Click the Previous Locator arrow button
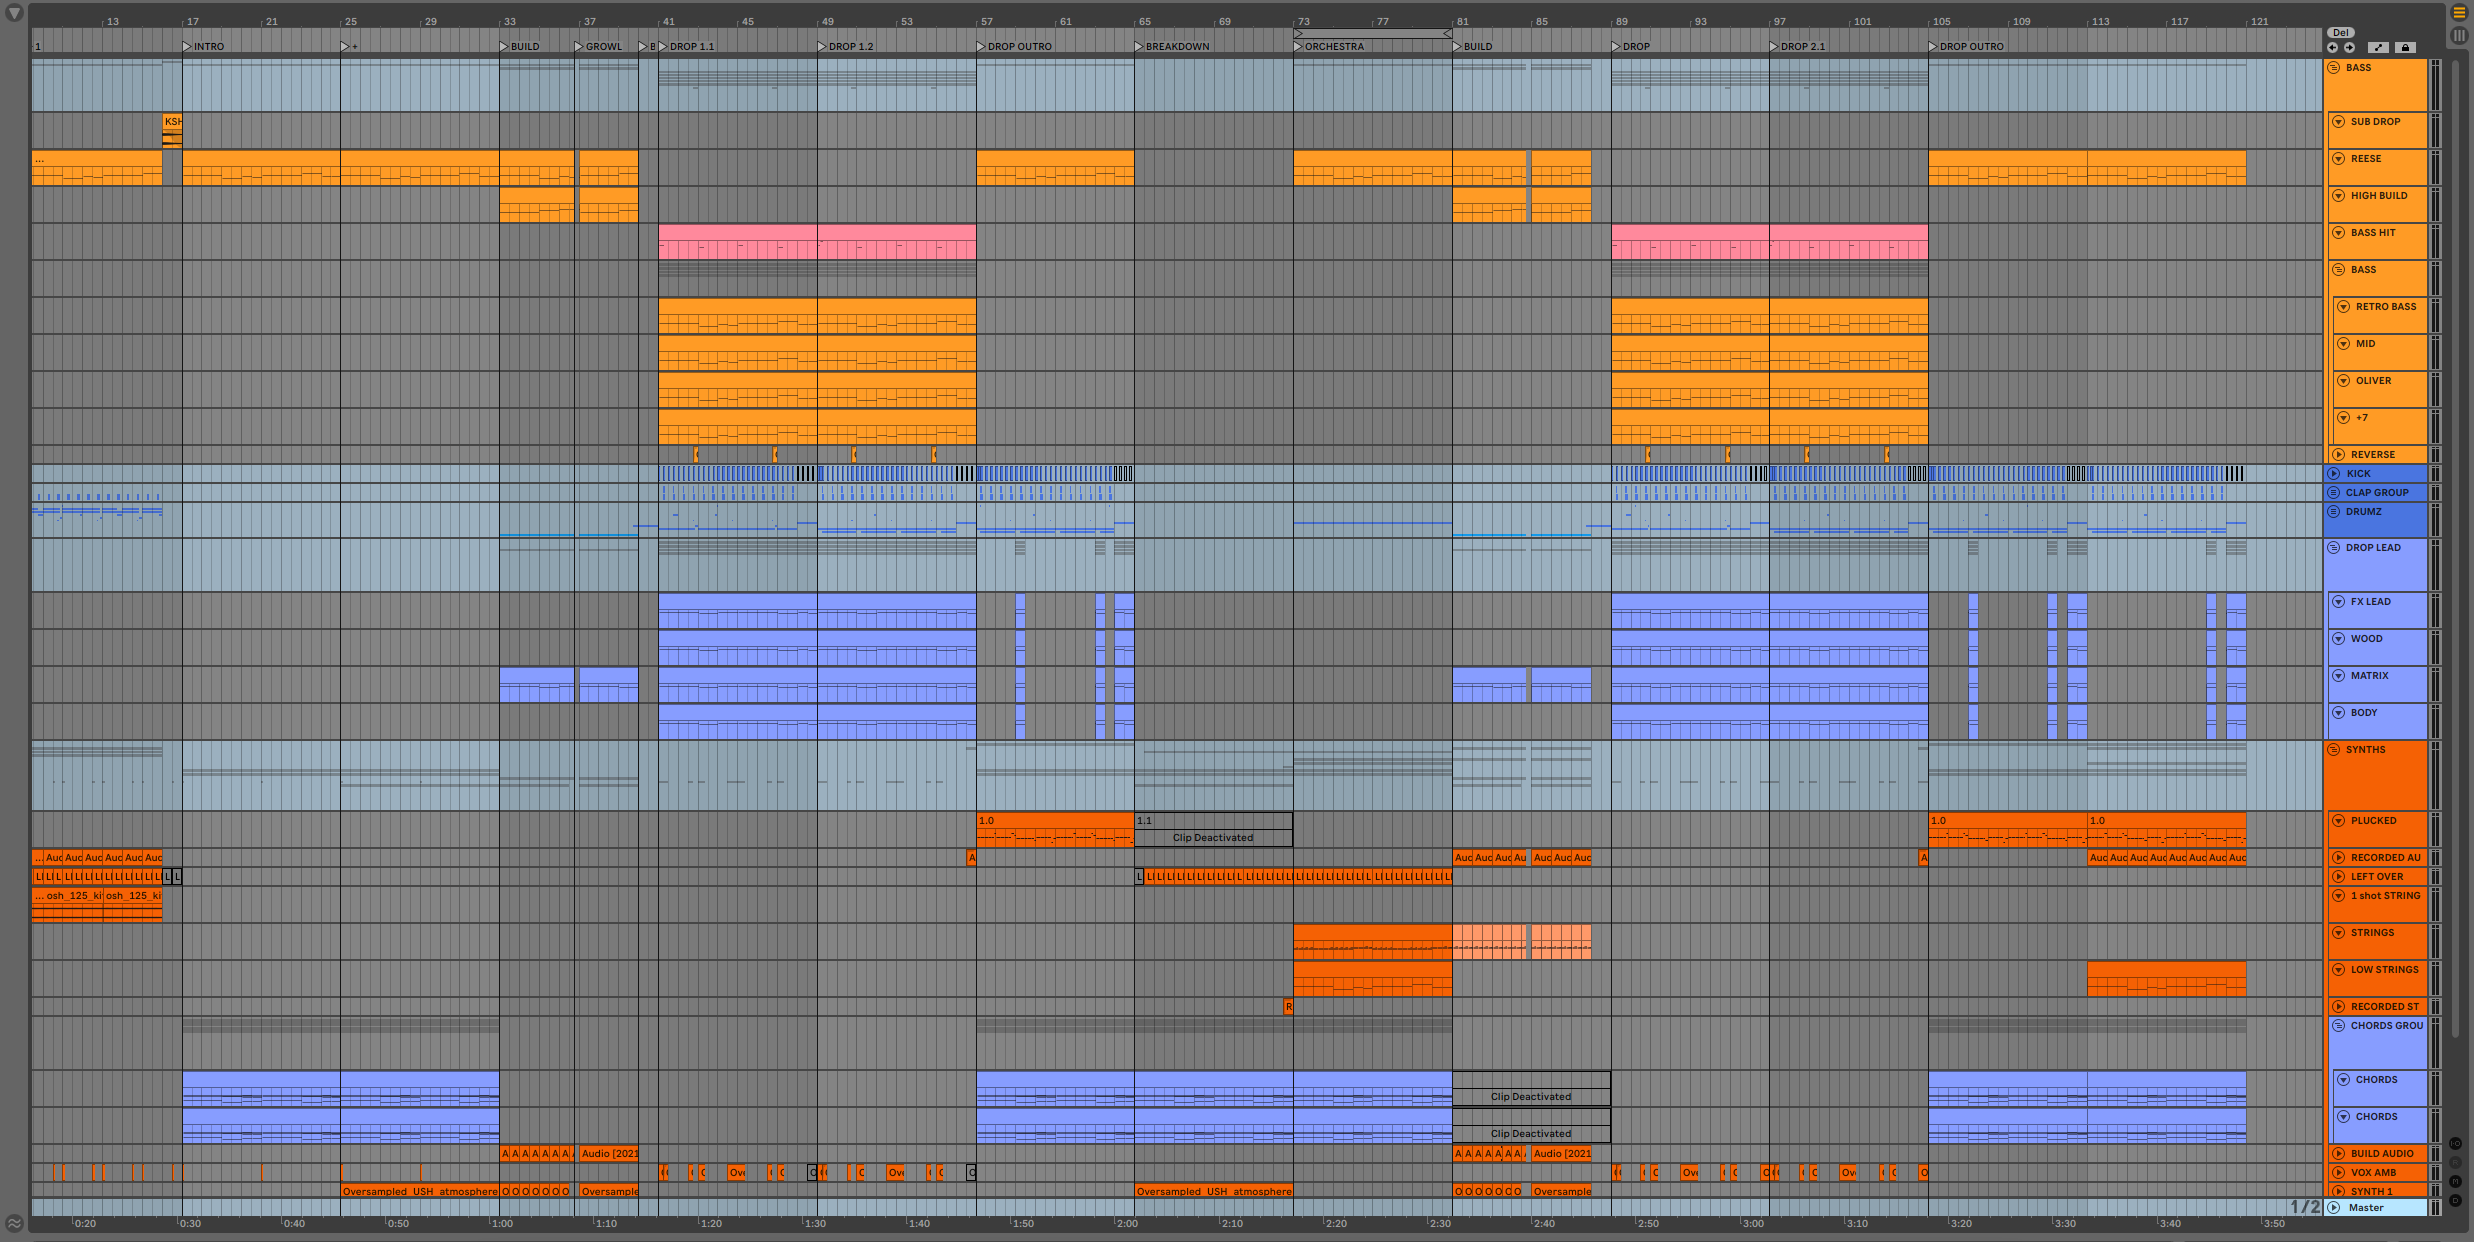This screenshot has width=2474, height=1242. 2332,47
